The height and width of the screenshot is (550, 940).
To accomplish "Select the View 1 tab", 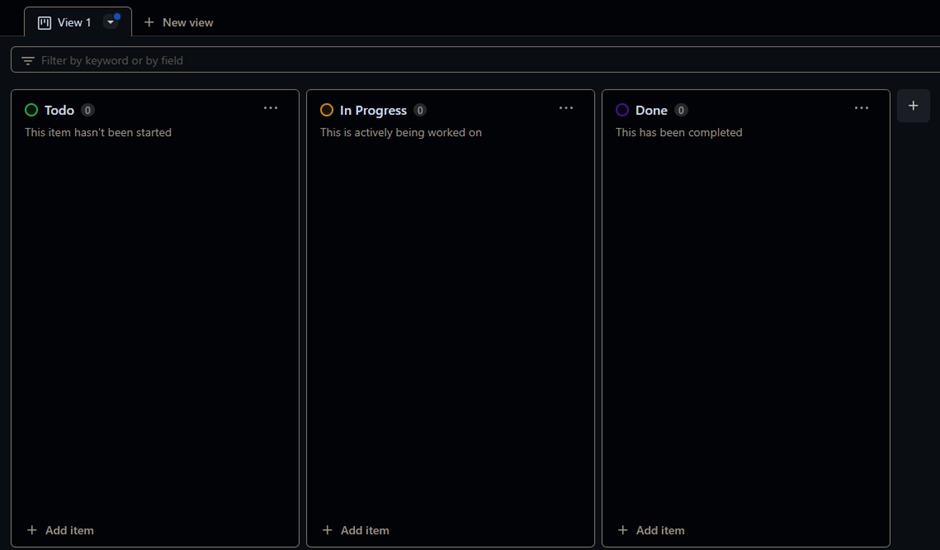I will (74, 22).
